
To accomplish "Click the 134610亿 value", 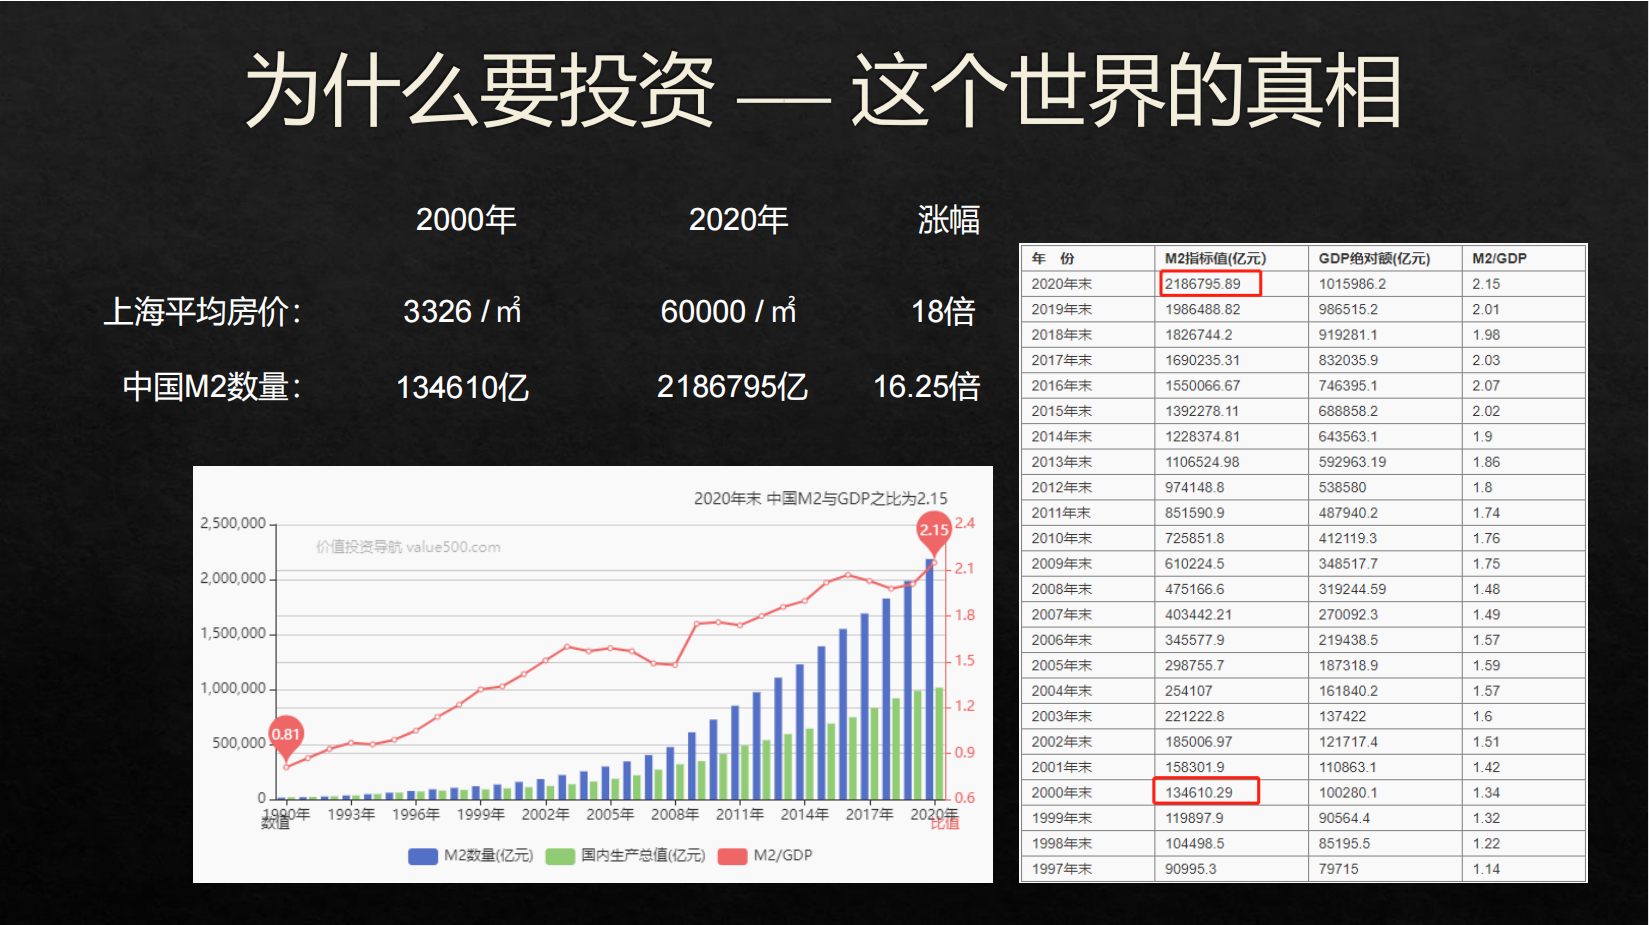I will [x=462, y=386].
